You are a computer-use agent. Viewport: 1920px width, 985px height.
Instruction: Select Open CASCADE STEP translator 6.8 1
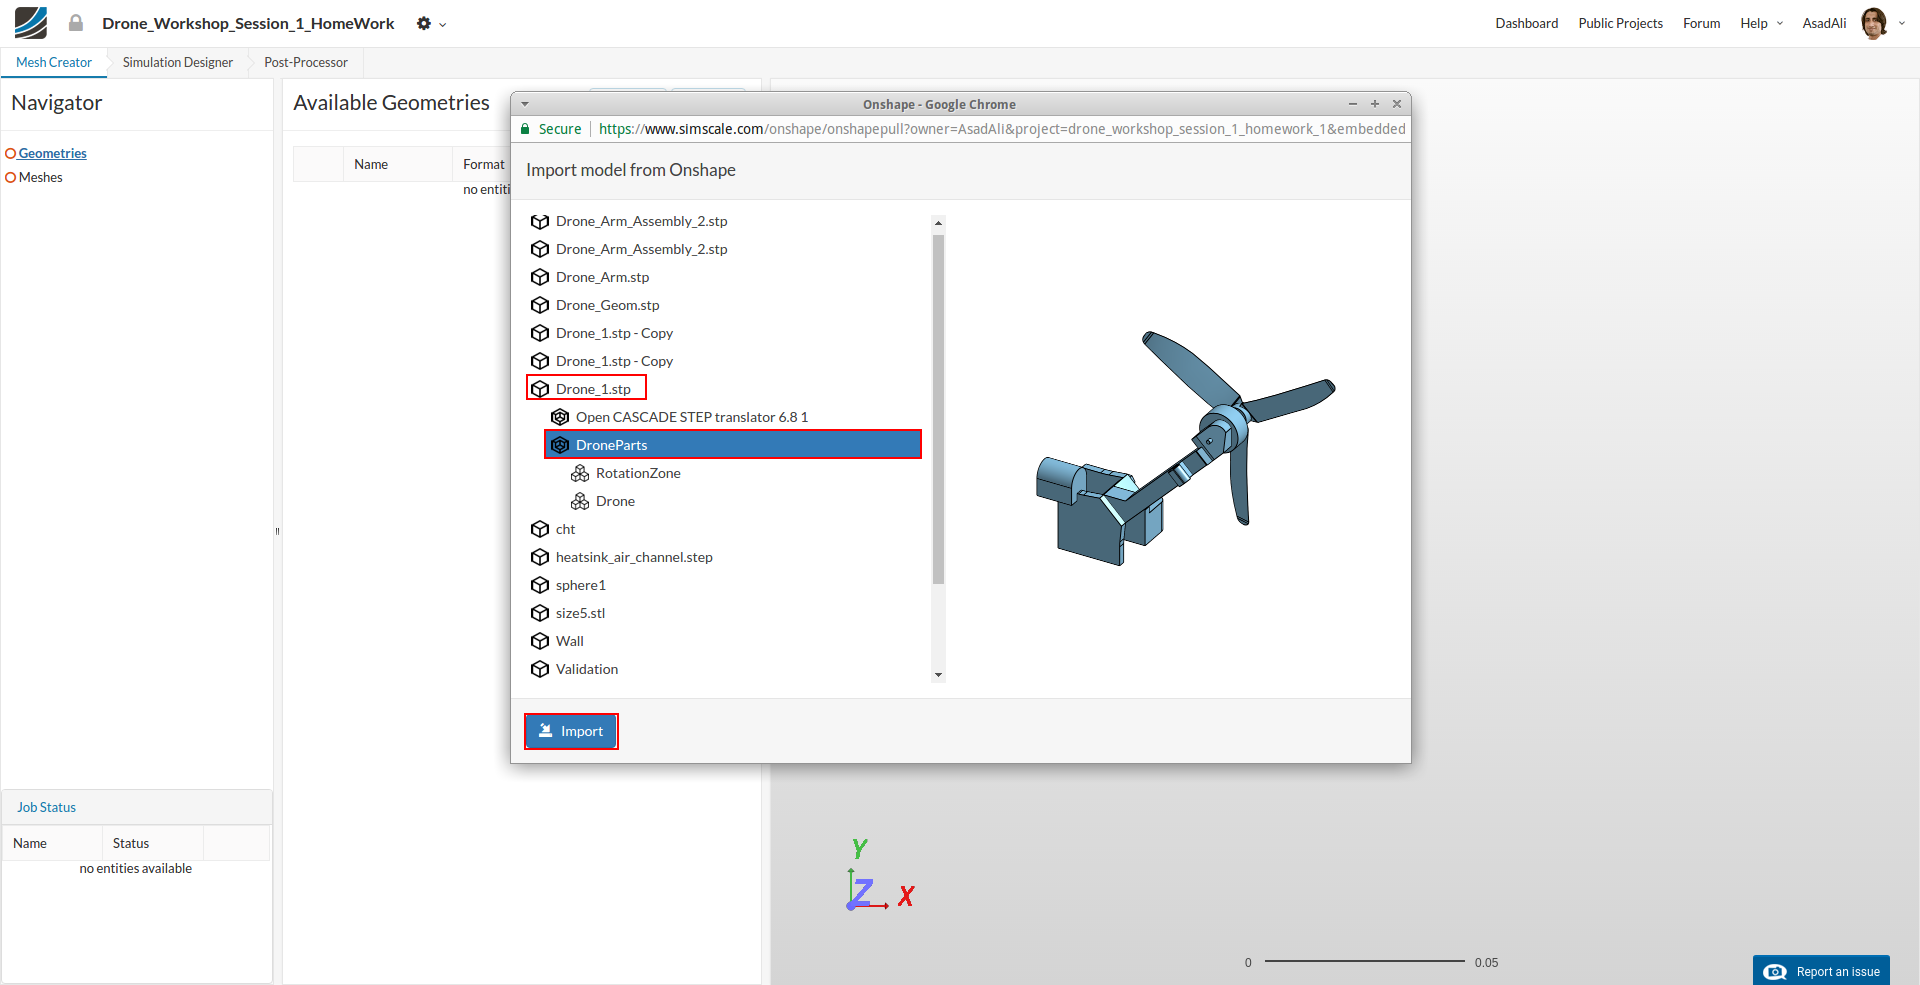pos(692,417)
